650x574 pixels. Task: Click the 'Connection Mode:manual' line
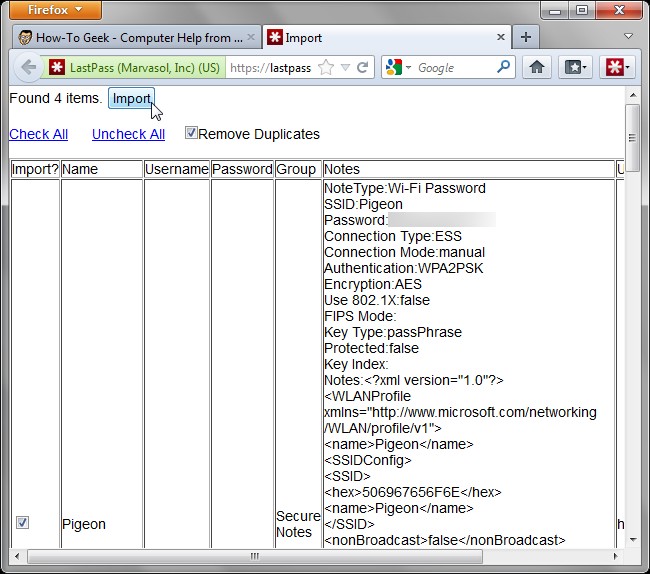[404, 252]
